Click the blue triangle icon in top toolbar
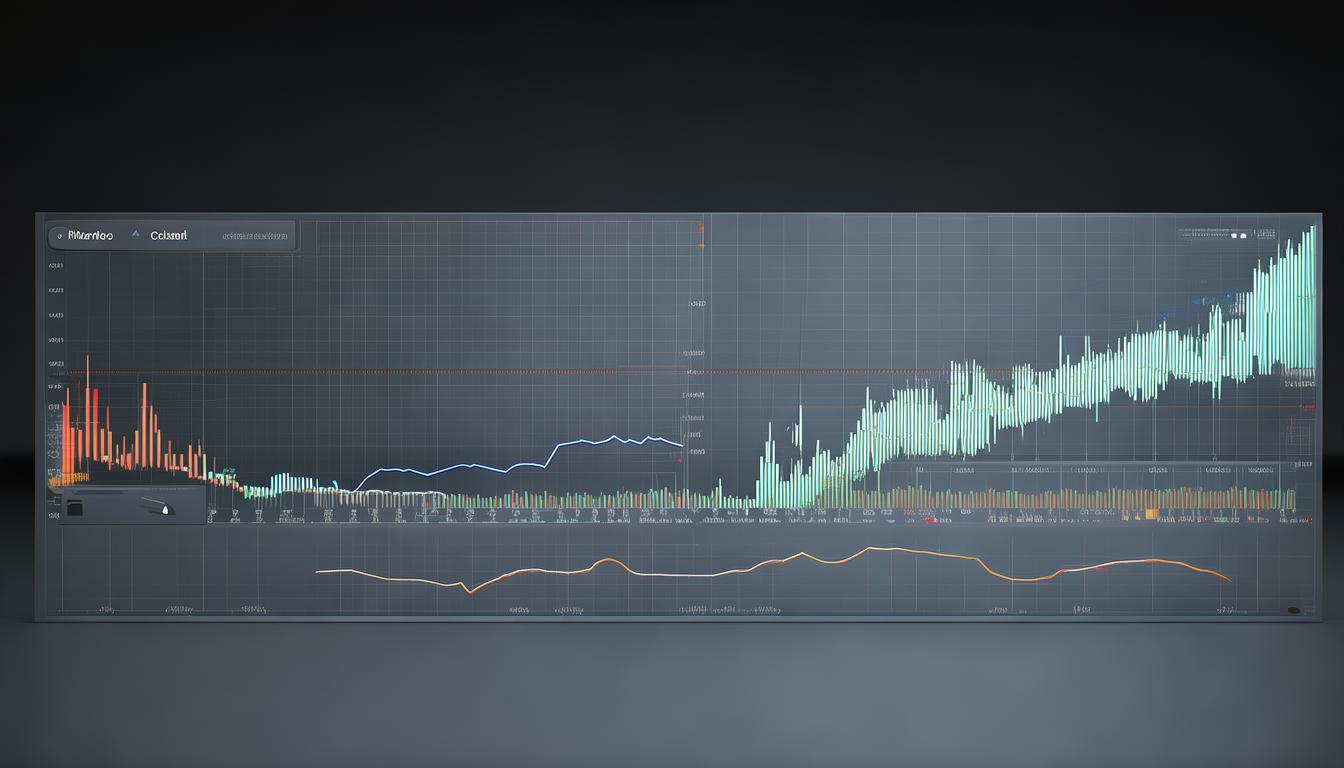This screenshot has width=1344, height=768. pyautogui.click(x=136, y=235)
